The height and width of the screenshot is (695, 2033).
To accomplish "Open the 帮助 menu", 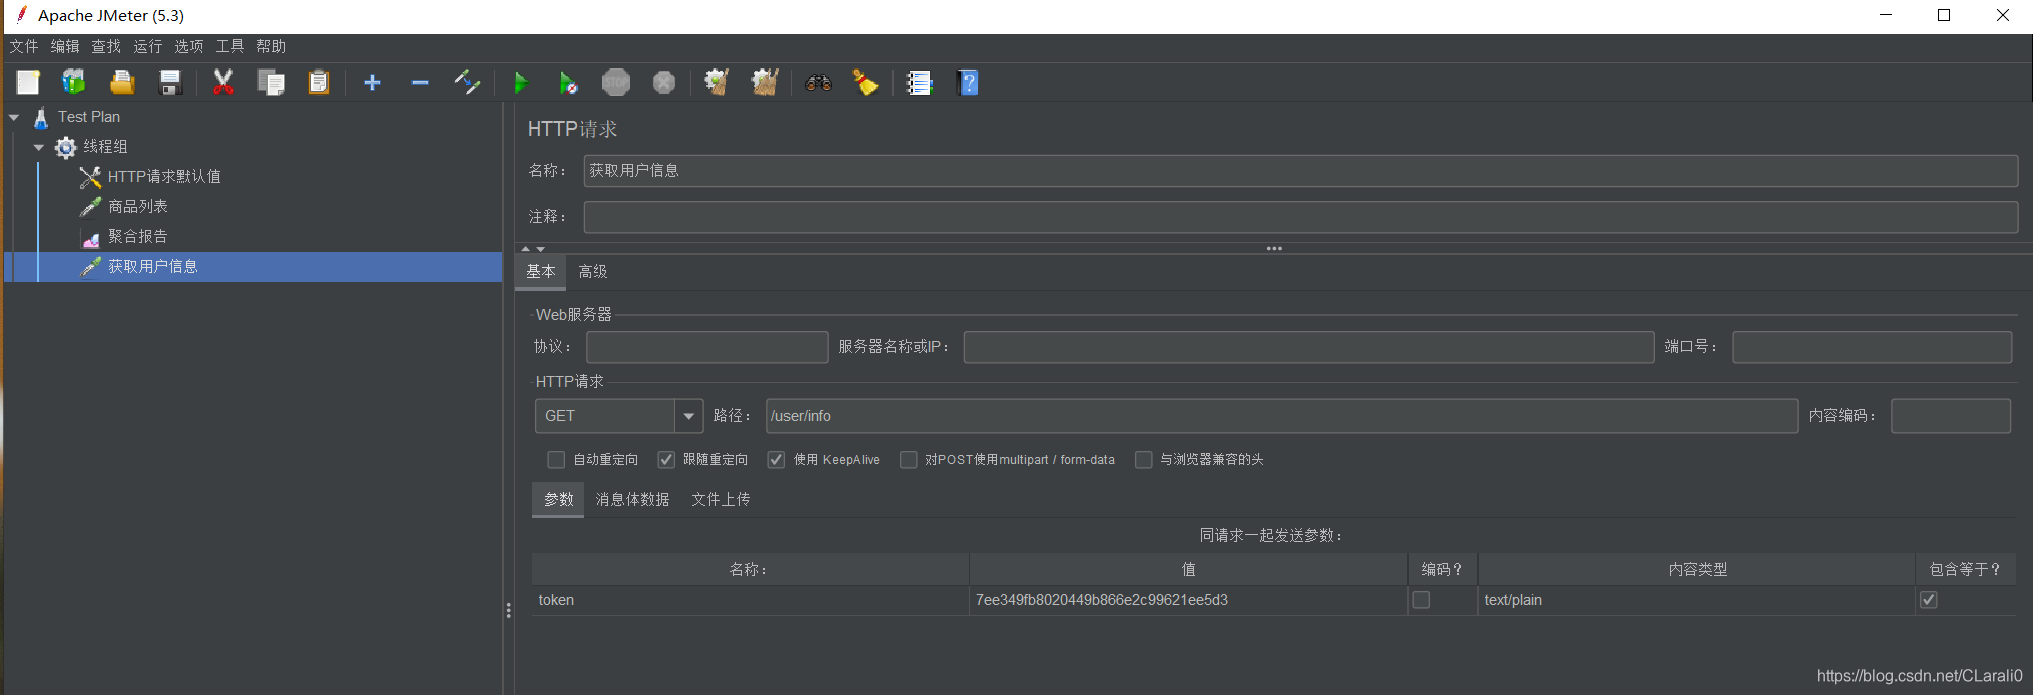I will (x=271, y=47).
